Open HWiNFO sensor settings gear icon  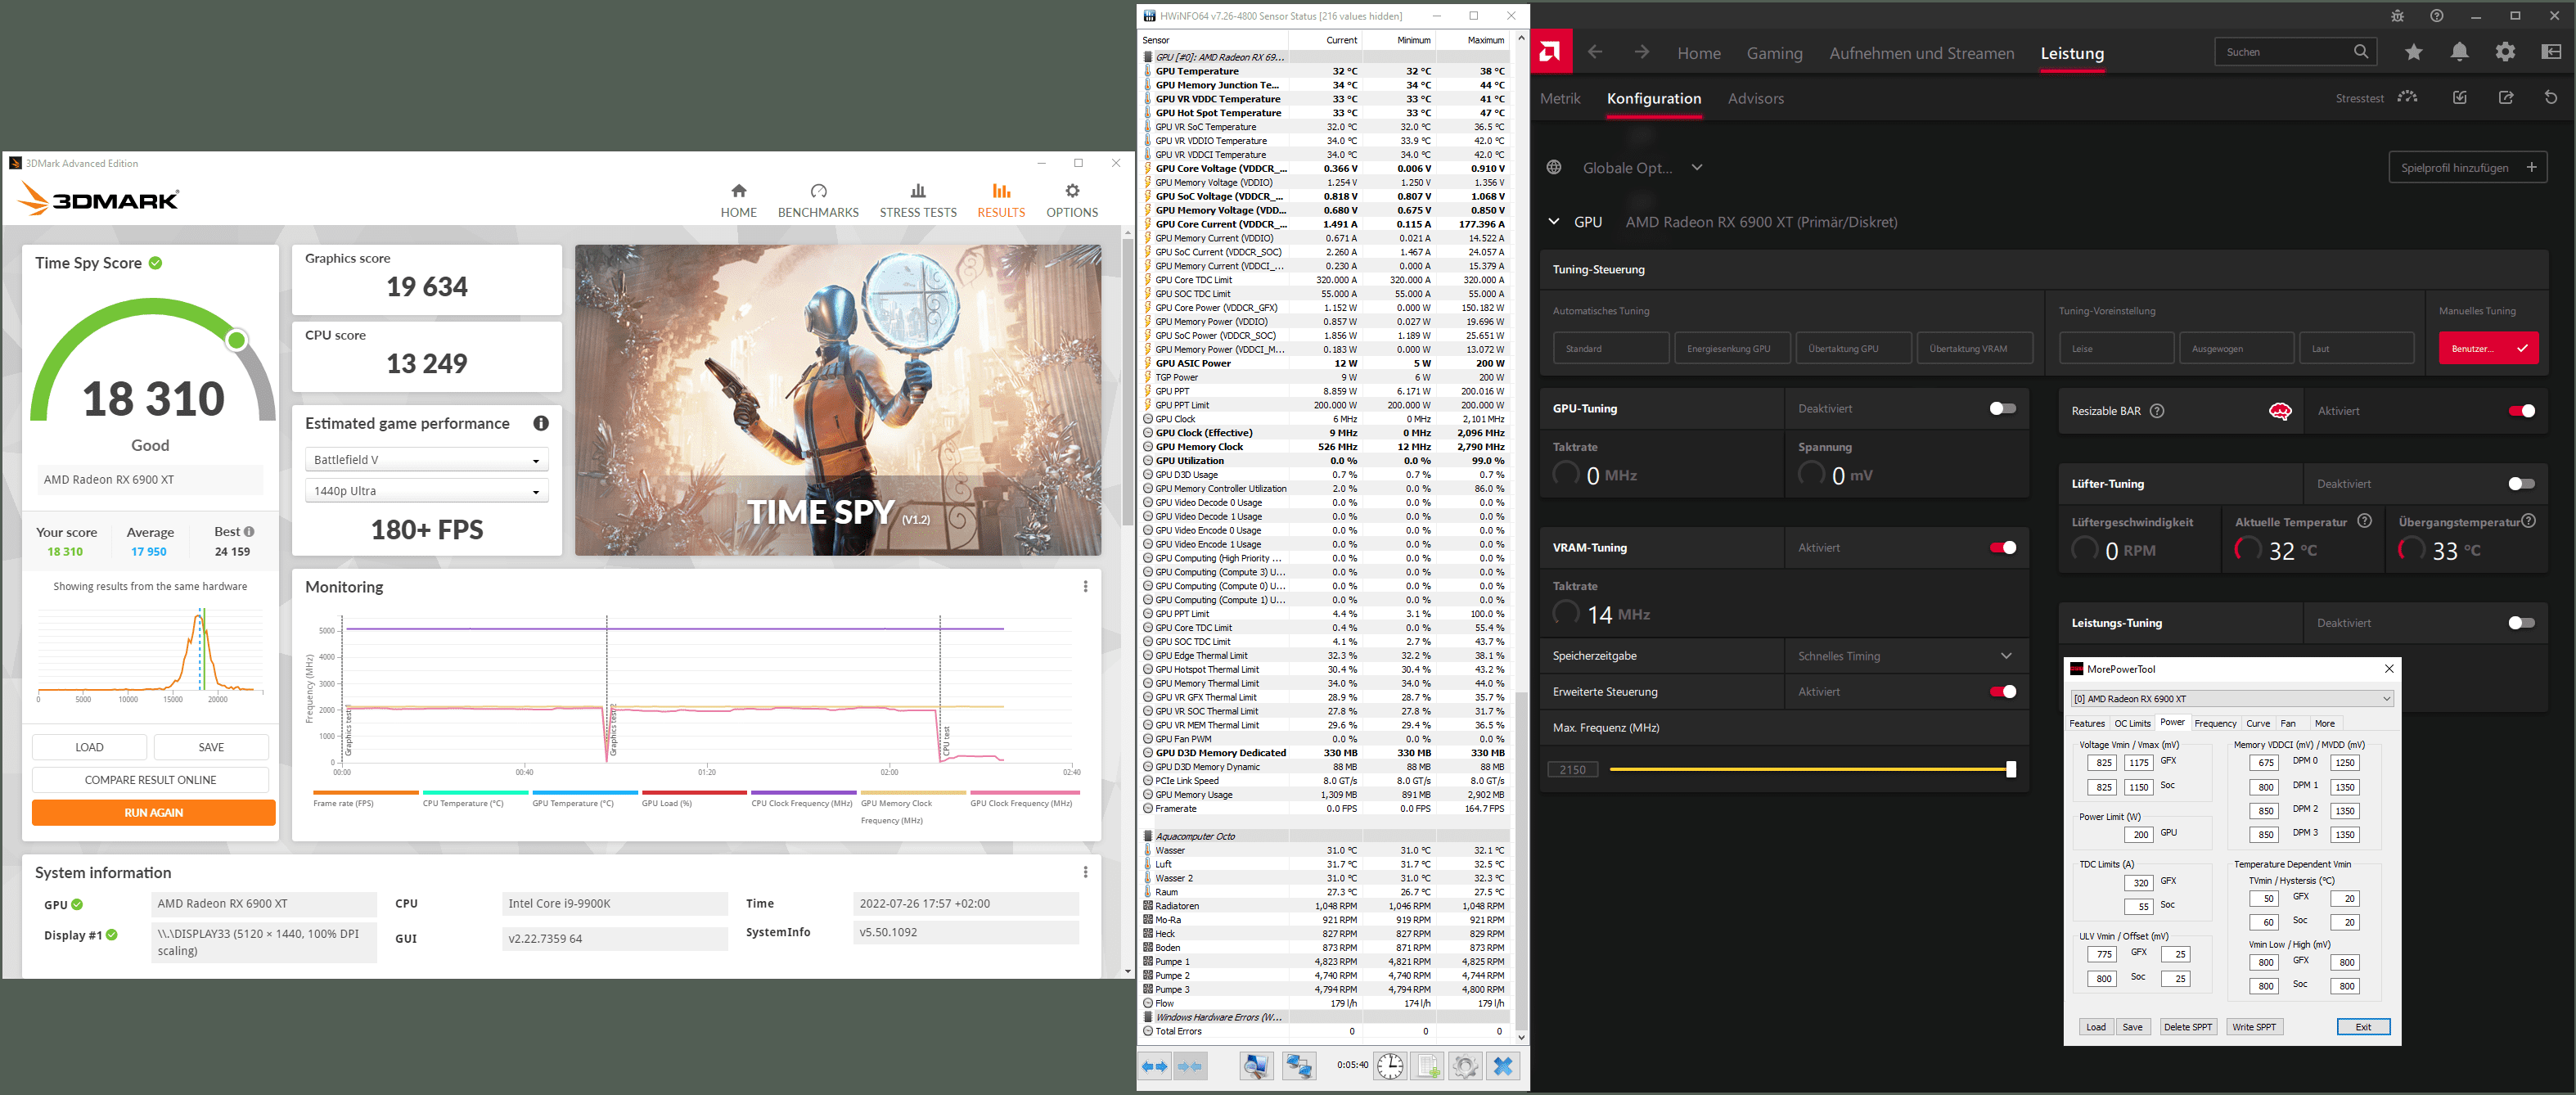coord(1465,1066)
